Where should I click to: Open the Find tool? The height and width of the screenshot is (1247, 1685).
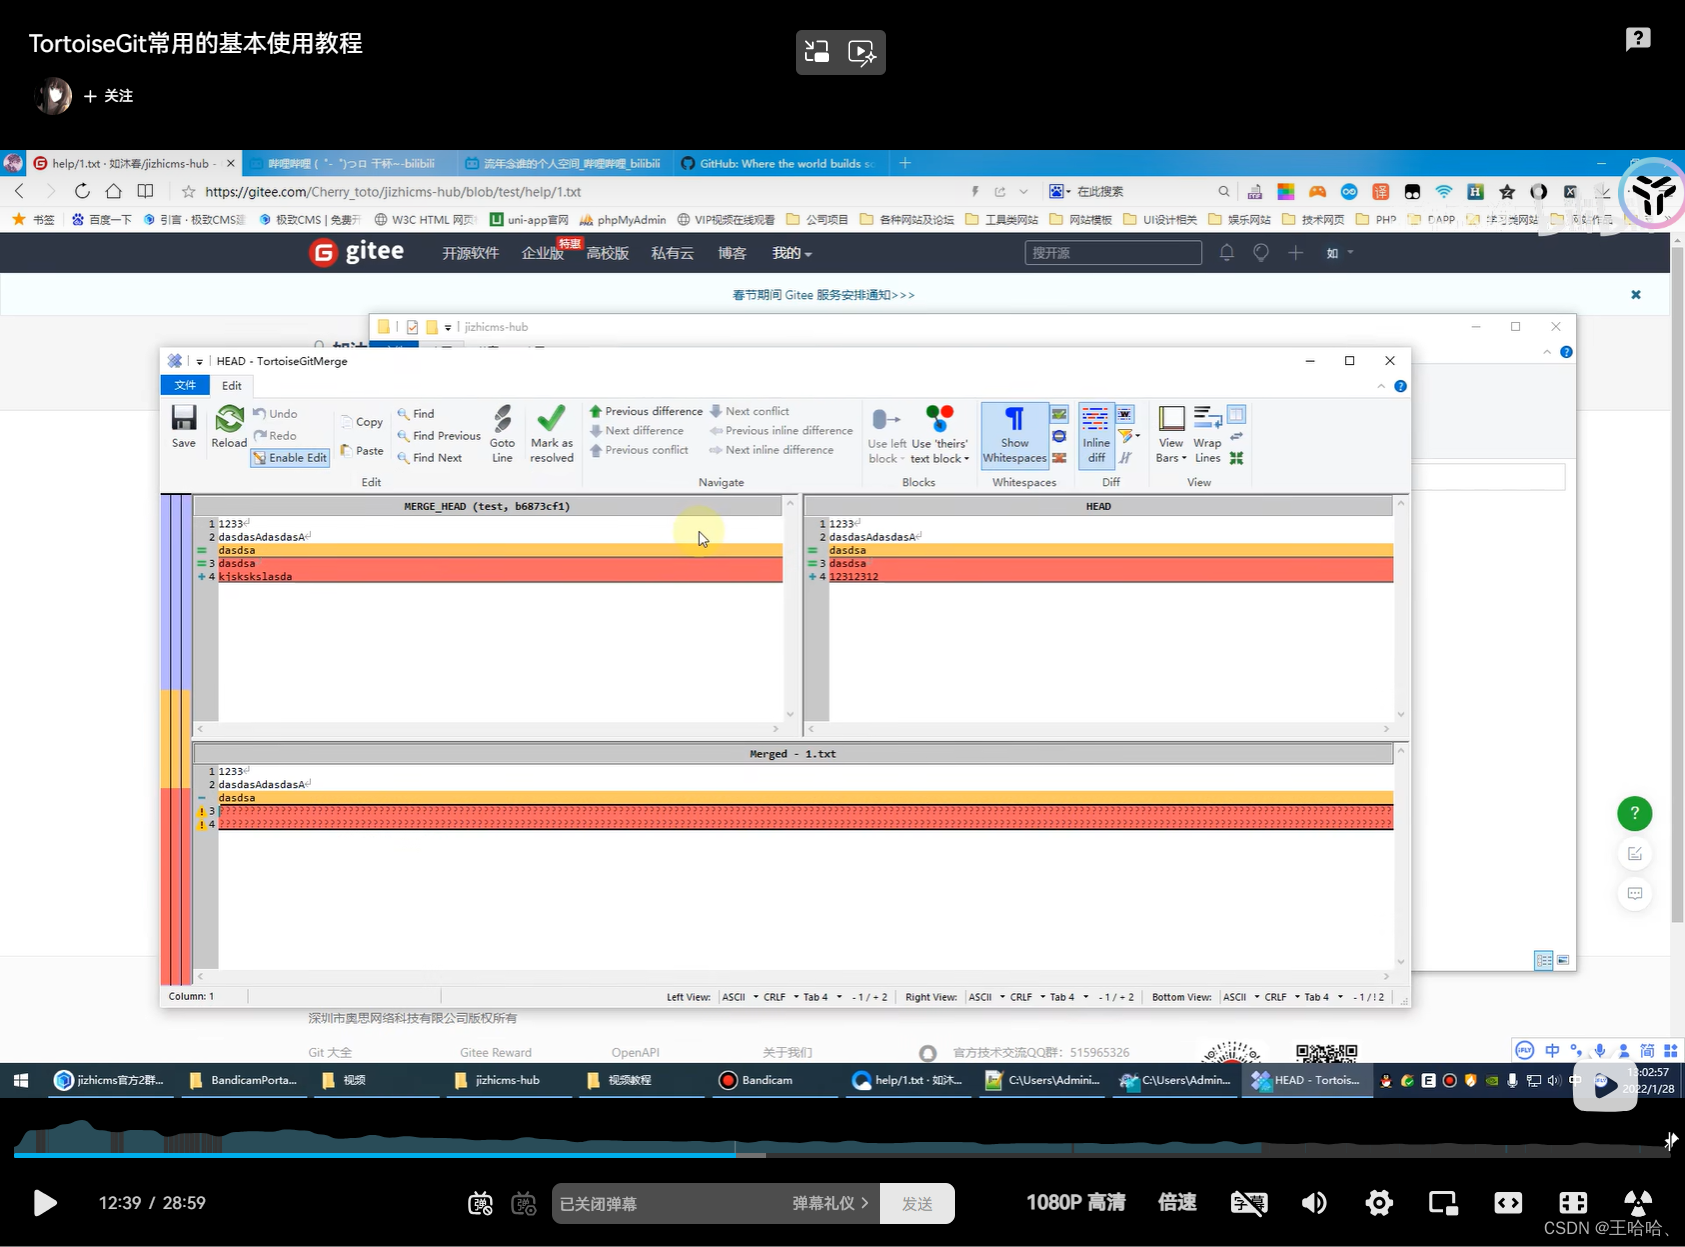click(415, 413)
